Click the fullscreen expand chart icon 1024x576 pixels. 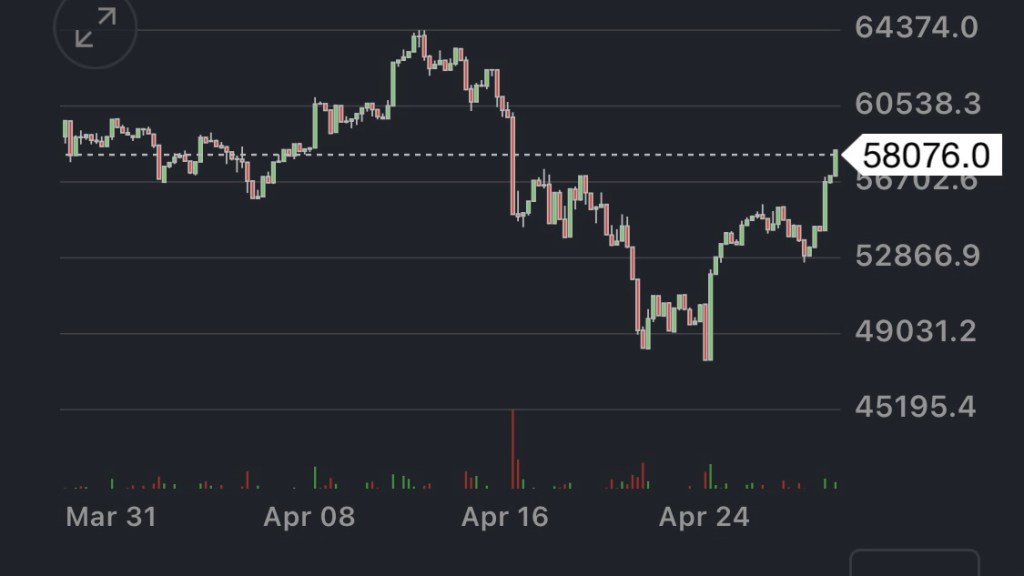point(96,28)
